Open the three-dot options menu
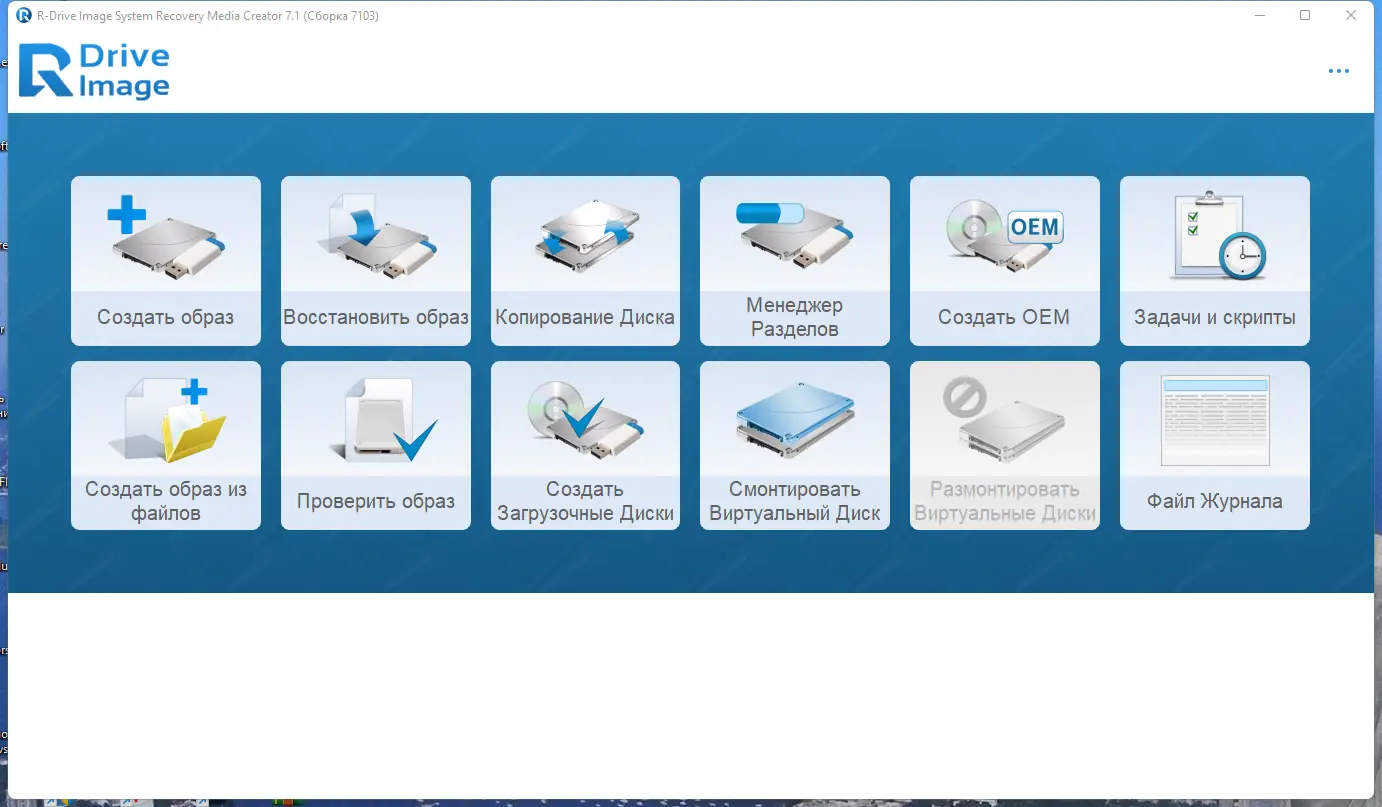Image resolution: width=1382 pixels, height=807 pixels. 1338,70
